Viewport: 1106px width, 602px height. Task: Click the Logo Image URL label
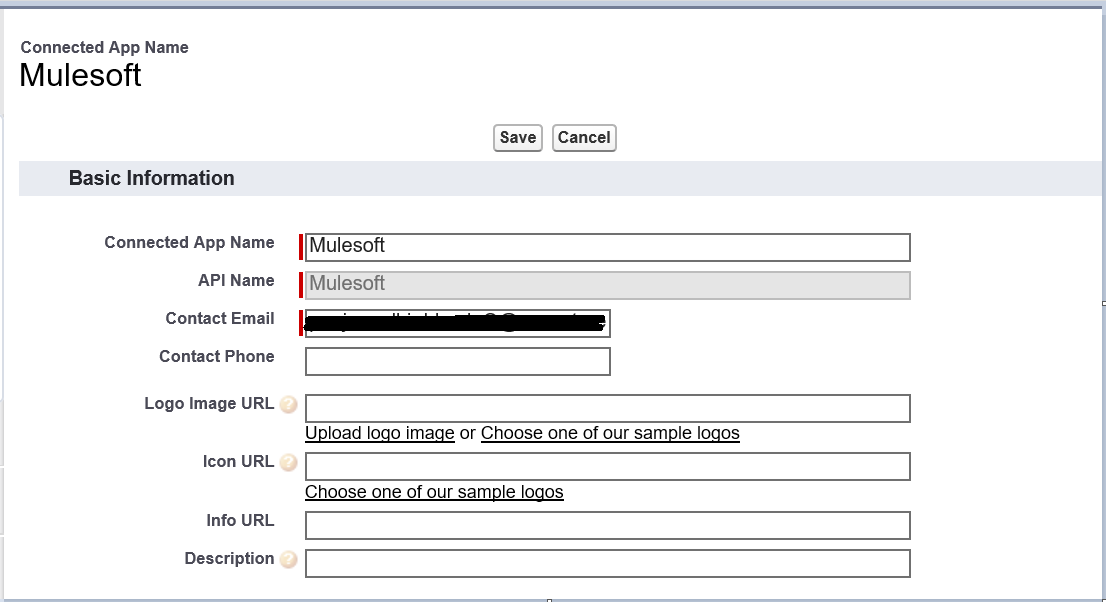pyautogui.click(x=209, y=404)
